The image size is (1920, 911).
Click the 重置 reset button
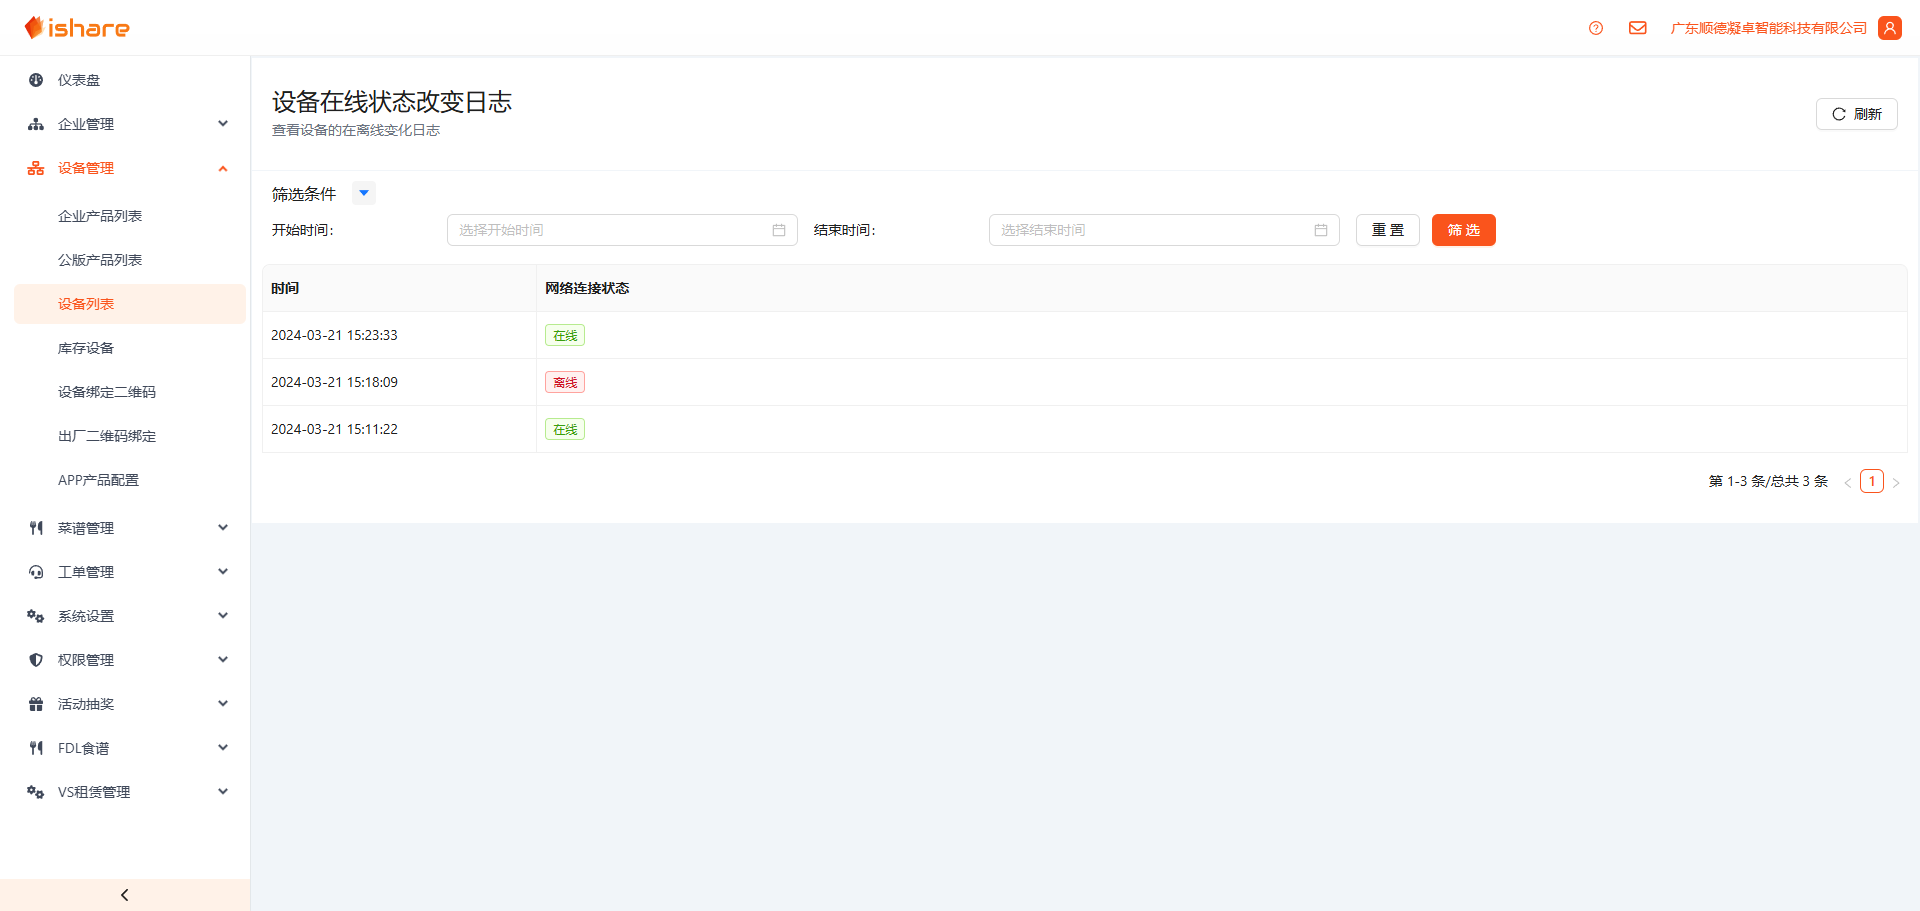point(1387,230)
